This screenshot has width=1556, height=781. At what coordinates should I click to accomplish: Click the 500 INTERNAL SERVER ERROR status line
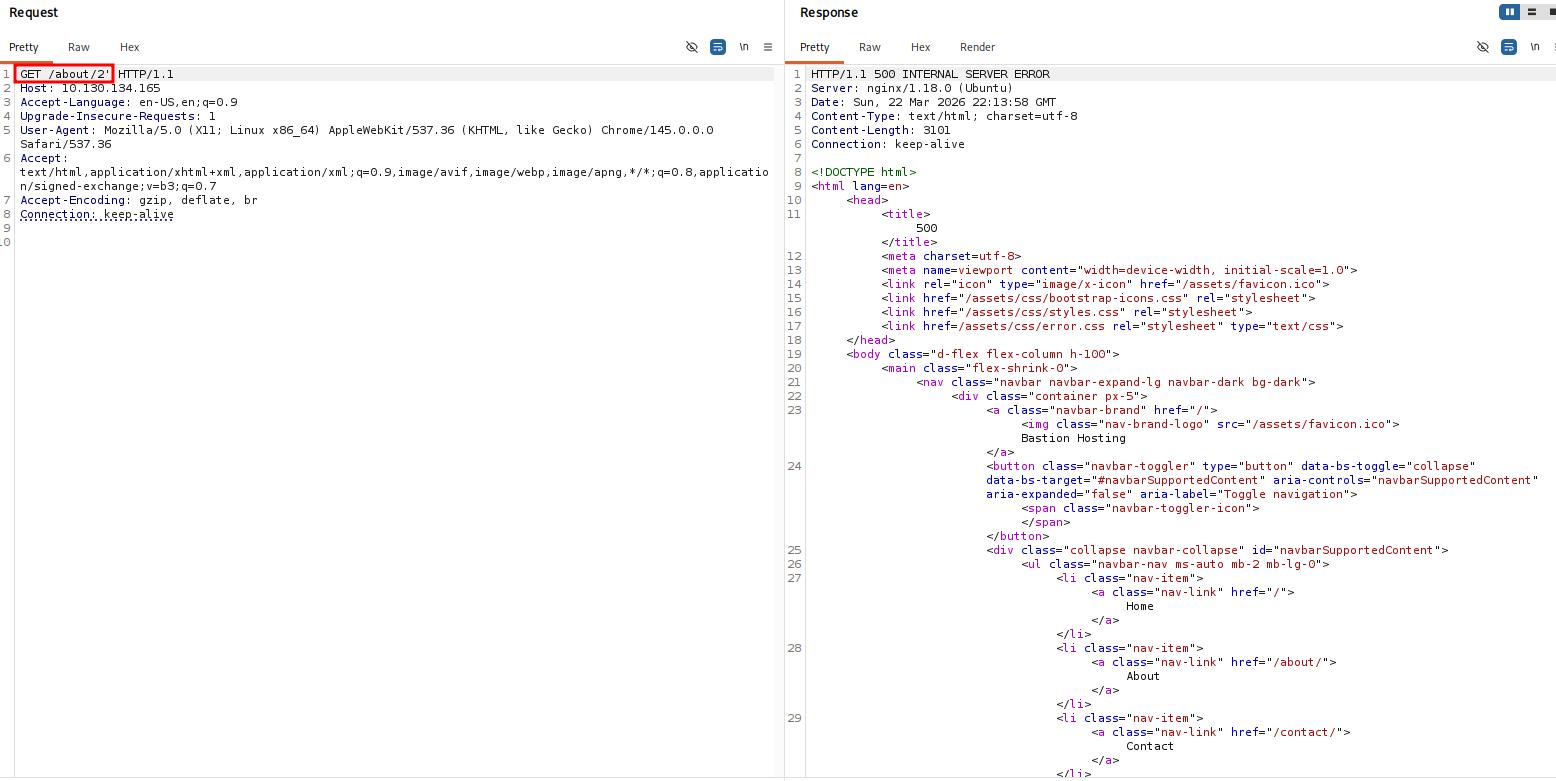click(930, 74)
